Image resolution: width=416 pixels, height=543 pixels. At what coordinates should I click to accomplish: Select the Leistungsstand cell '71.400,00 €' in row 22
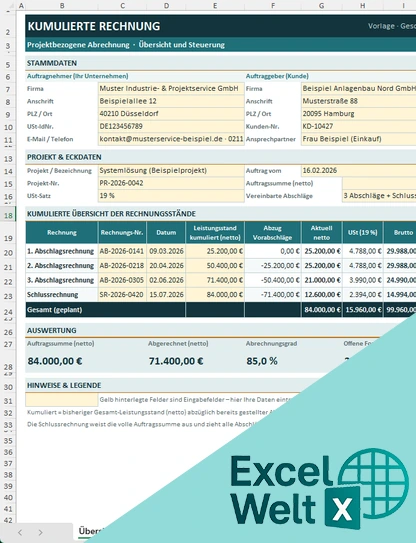(x=215, y=280)
